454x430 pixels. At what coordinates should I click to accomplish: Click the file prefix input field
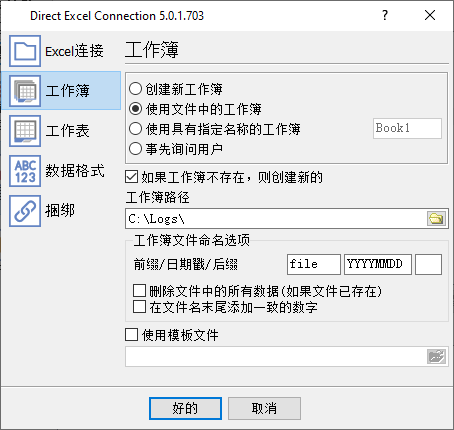point(314,264)
